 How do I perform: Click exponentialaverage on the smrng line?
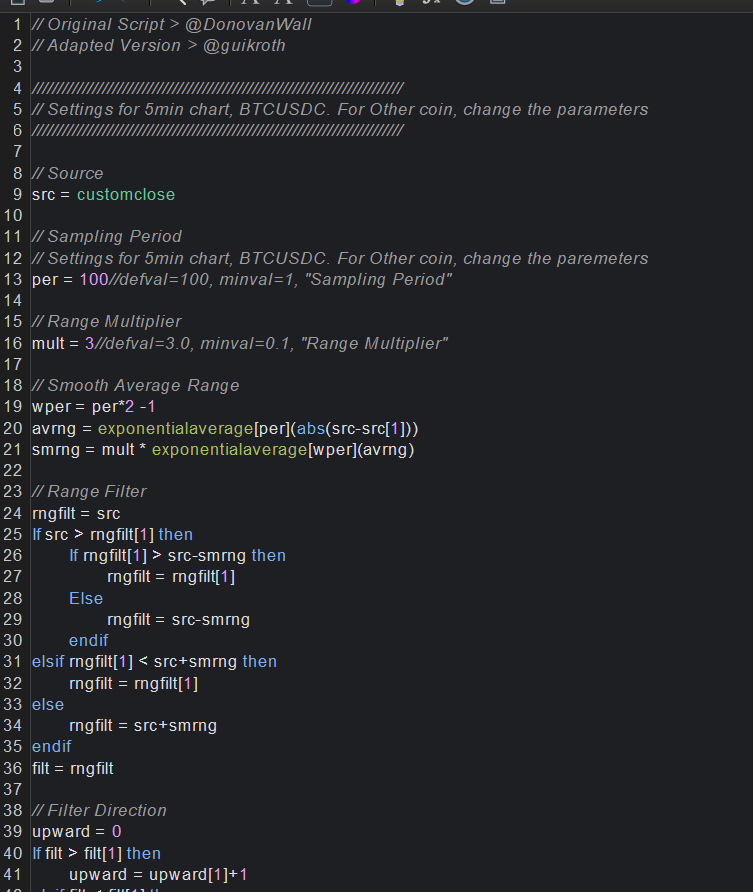pos(224,449)
